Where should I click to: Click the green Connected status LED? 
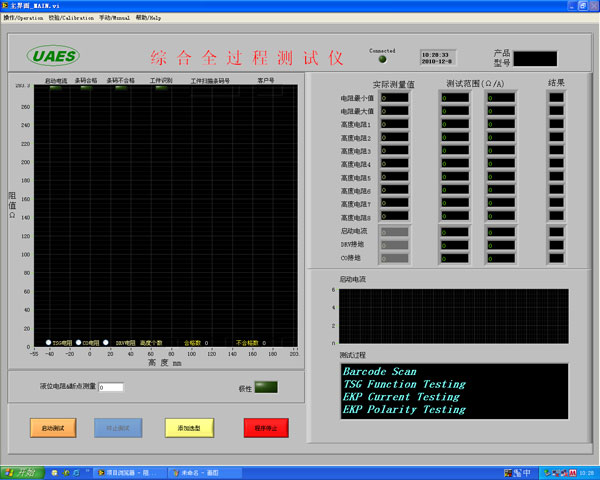point(382,59)
